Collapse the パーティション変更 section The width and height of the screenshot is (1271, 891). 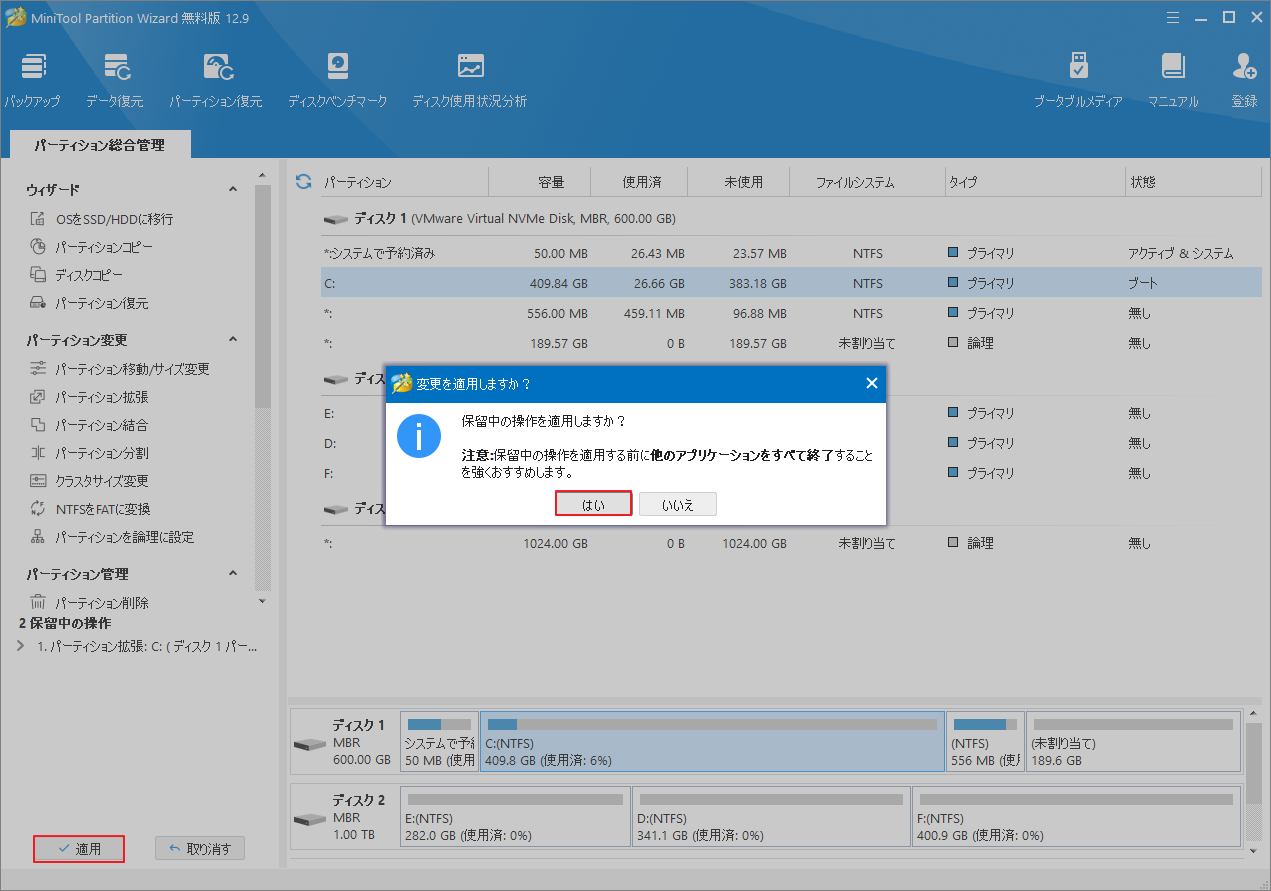233,340
